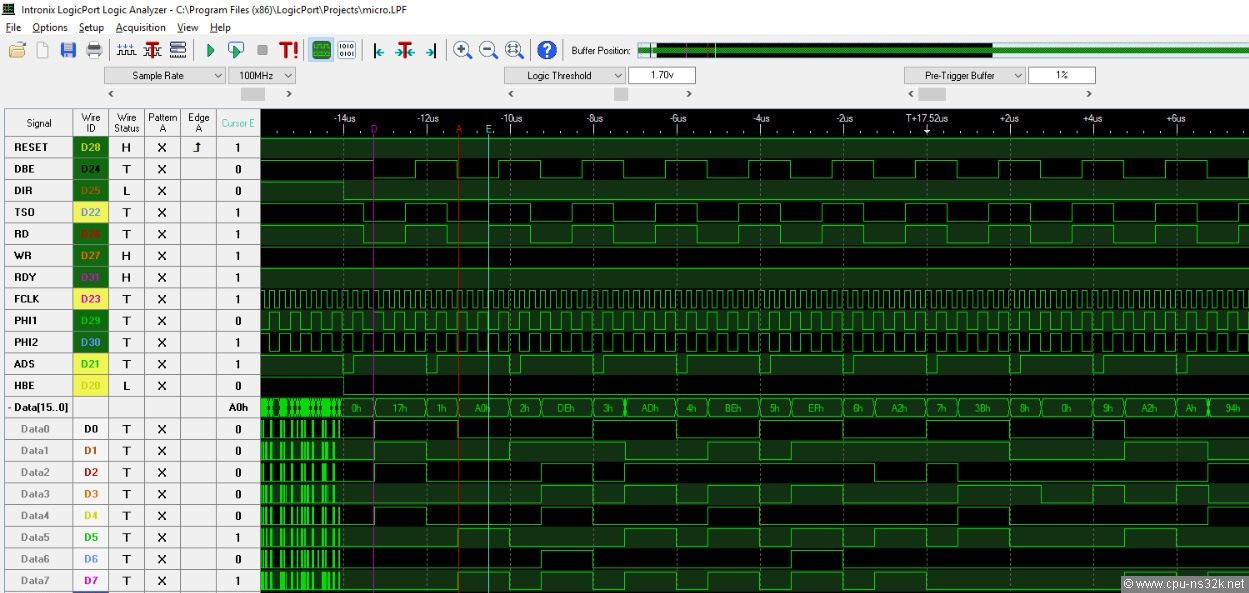Open trigger setup icon with red T
Image resolution: width=1249 pixels, height=593 pixels.
click(152, 50)
